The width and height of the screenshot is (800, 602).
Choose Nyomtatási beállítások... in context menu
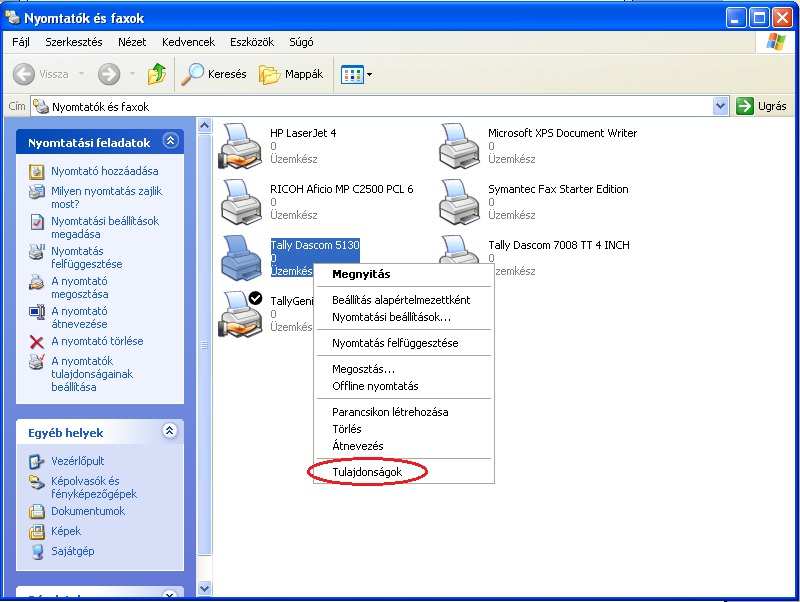404,317
